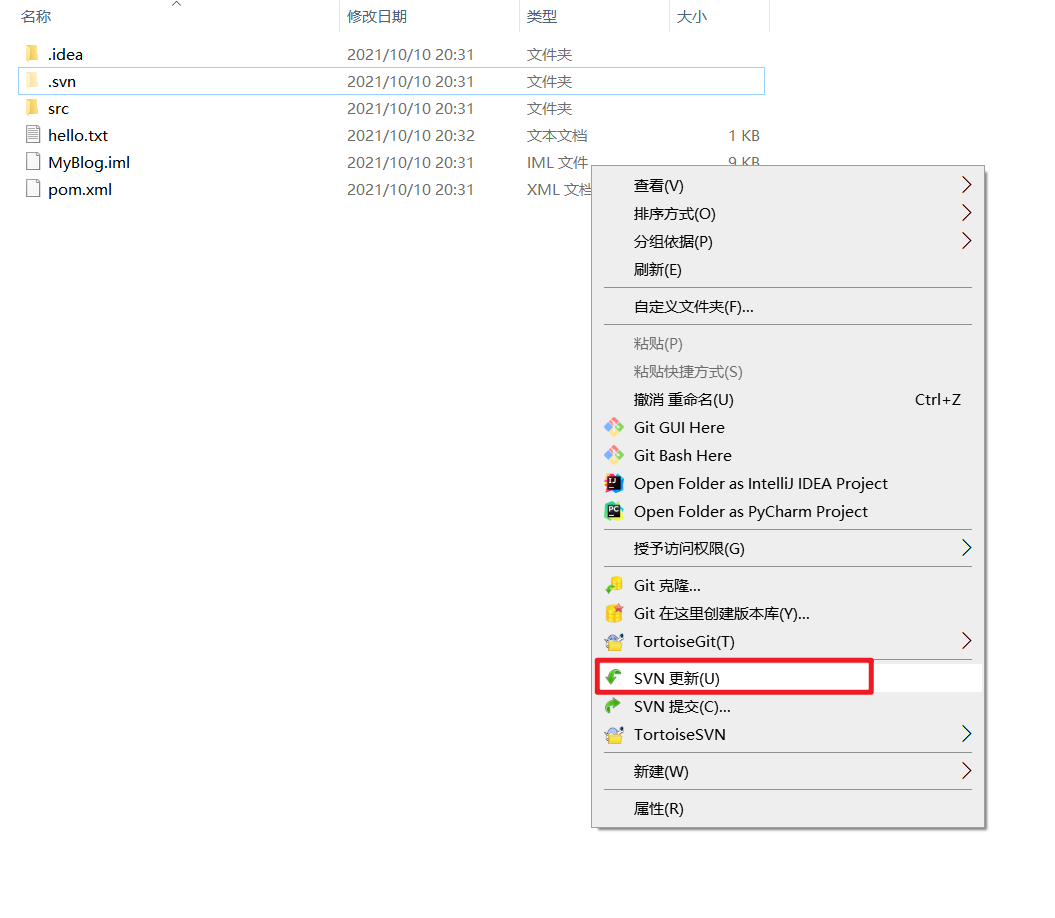Click the 1 KB size cell
This screenshot has width=1055, height=918.
(x=743, y=135)
